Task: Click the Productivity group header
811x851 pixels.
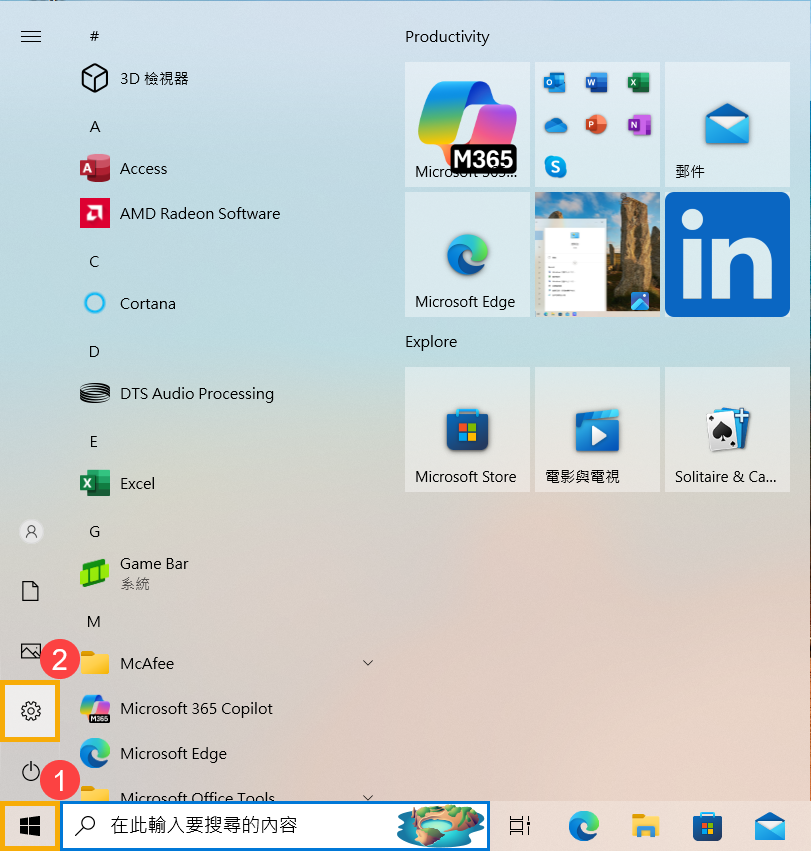Action: click(x=447, y=37)
